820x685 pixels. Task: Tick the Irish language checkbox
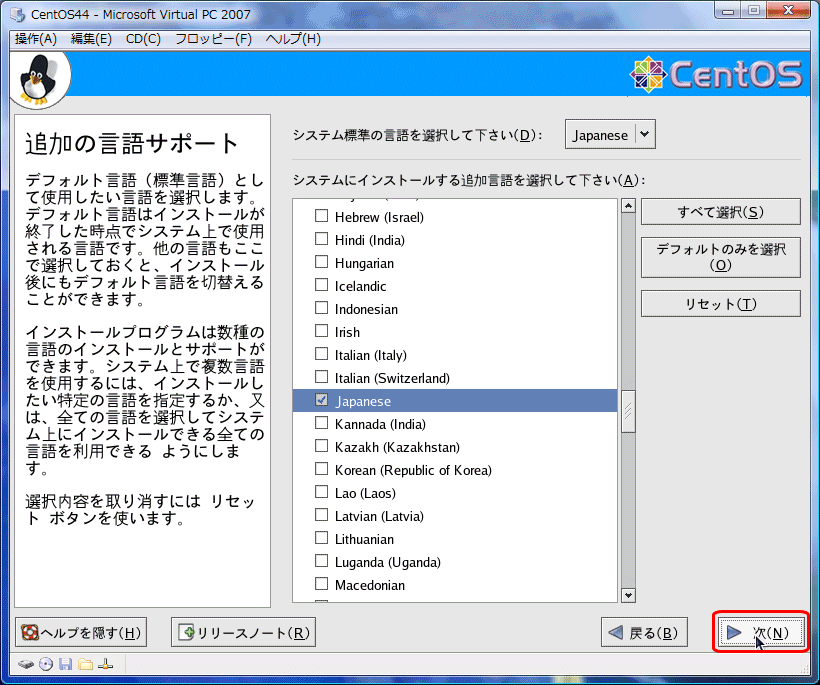(322, 330)
